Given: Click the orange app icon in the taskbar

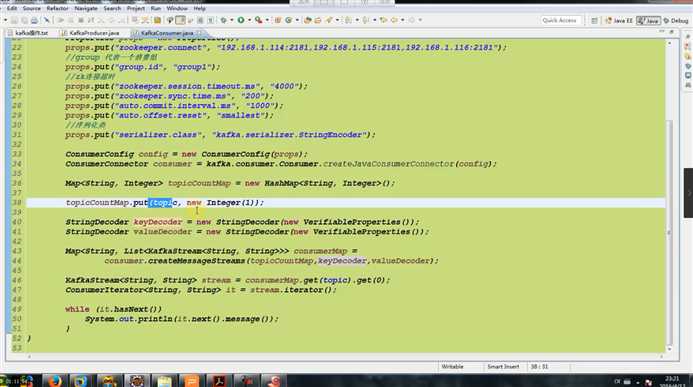Looking at the screenshot, I should coord(191,380).
